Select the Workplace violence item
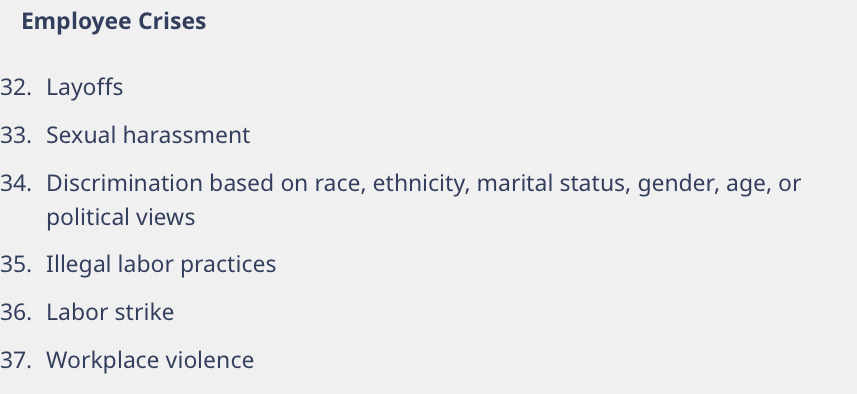The image size is (857, 394). [x=150, y=360]
